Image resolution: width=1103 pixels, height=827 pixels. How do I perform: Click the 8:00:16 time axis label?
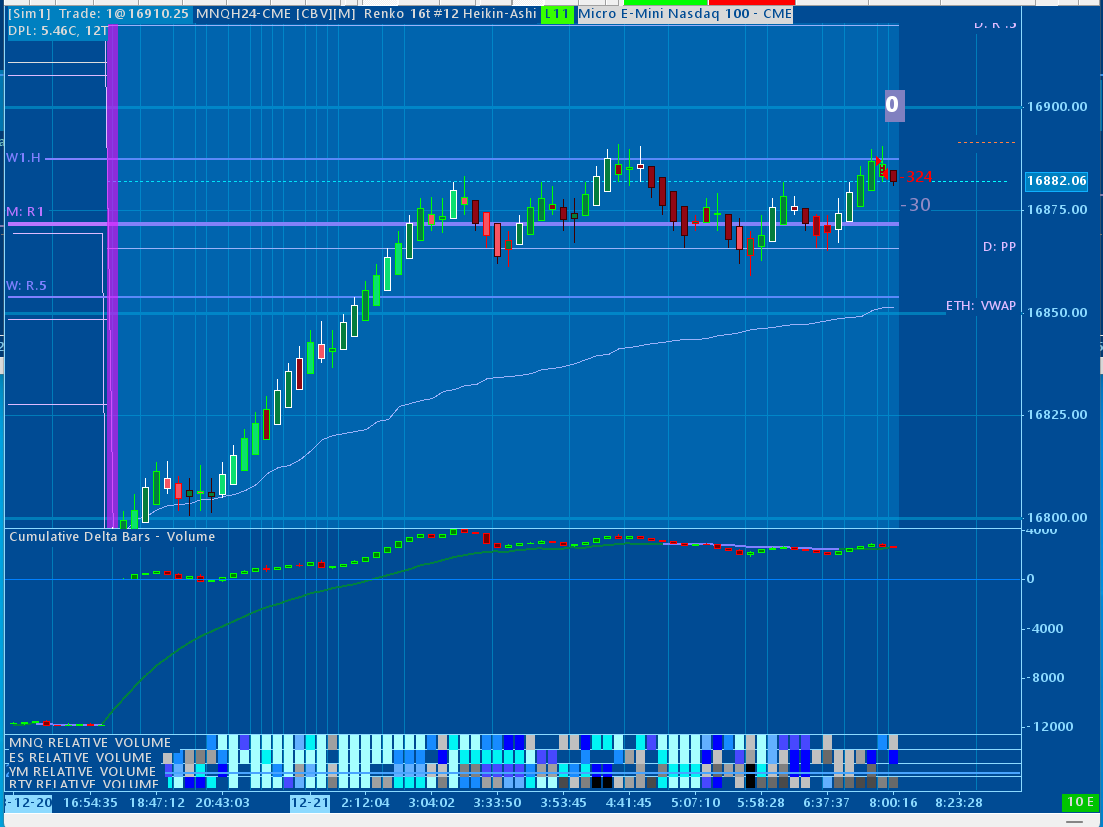pos(893,802)
